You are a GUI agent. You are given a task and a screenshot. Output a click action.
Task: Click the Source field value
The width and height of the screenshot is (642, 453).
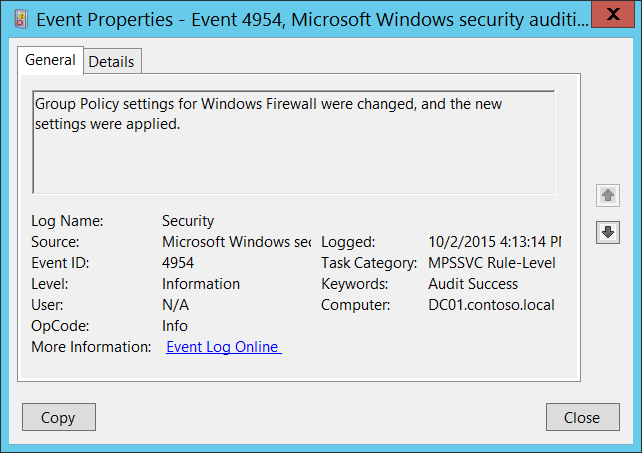point(236,242)
